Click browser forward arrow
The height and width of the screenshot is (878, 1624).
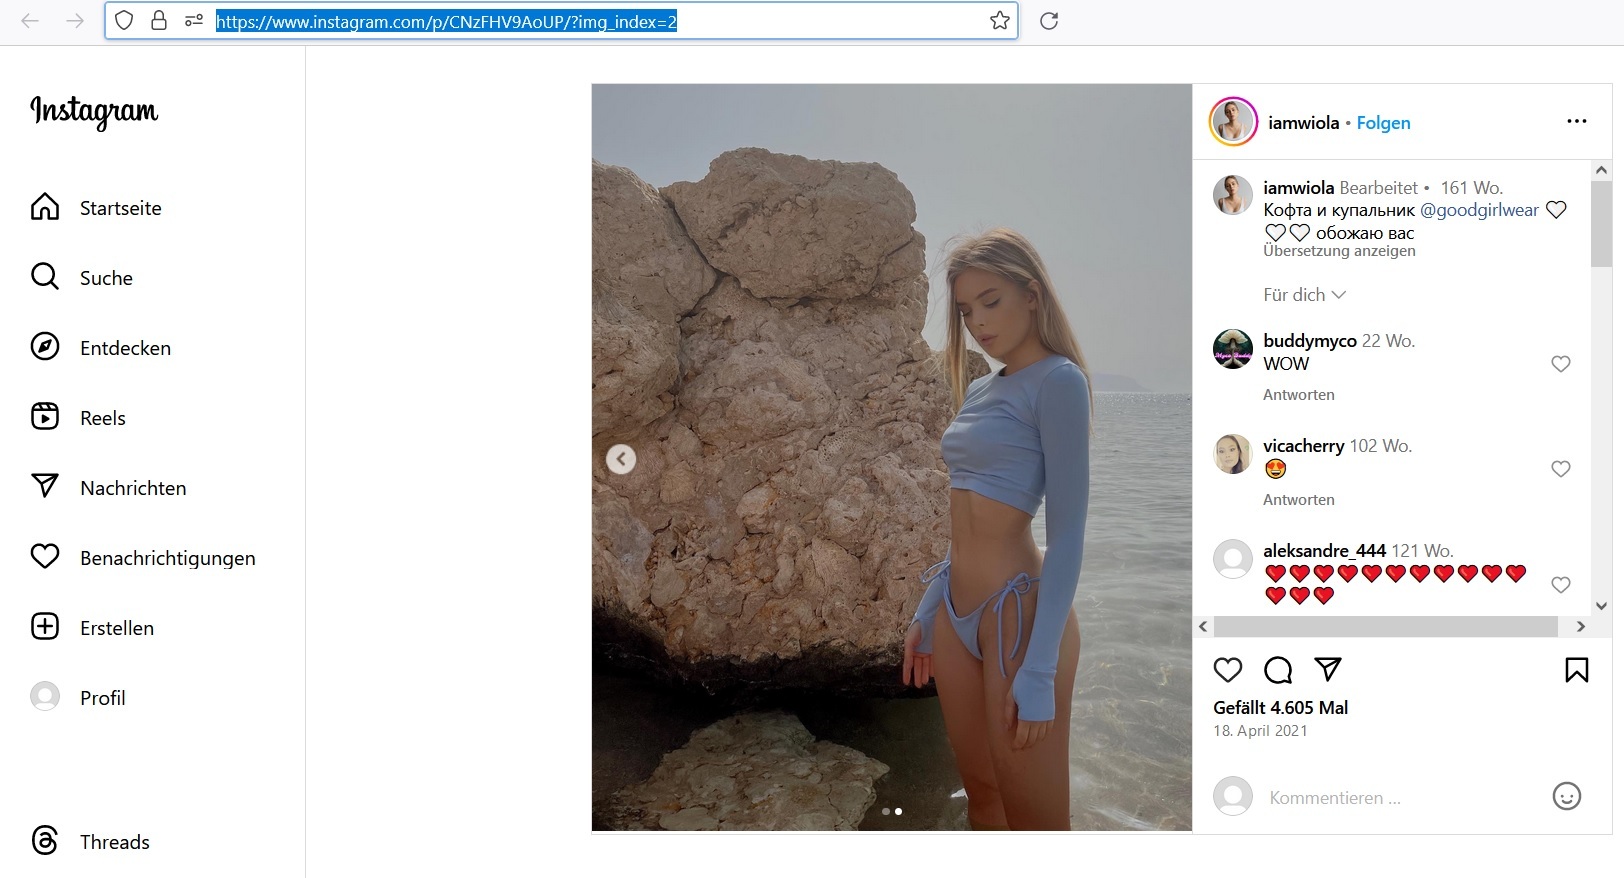[75, 21]
